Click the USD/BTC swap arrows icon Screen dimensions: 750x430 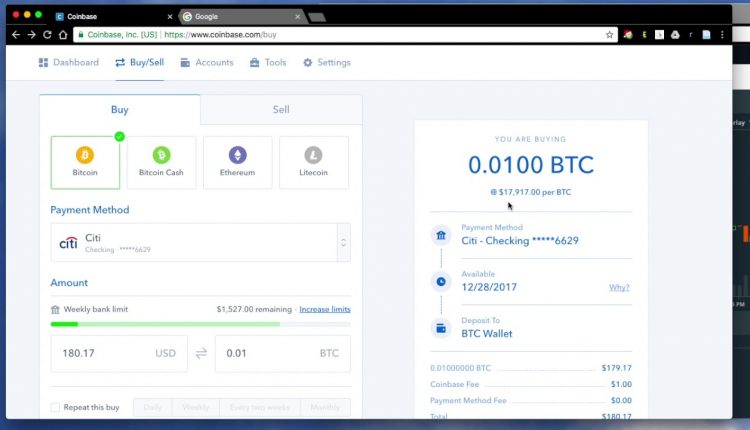pyautogui.click(x=201, y=353)
